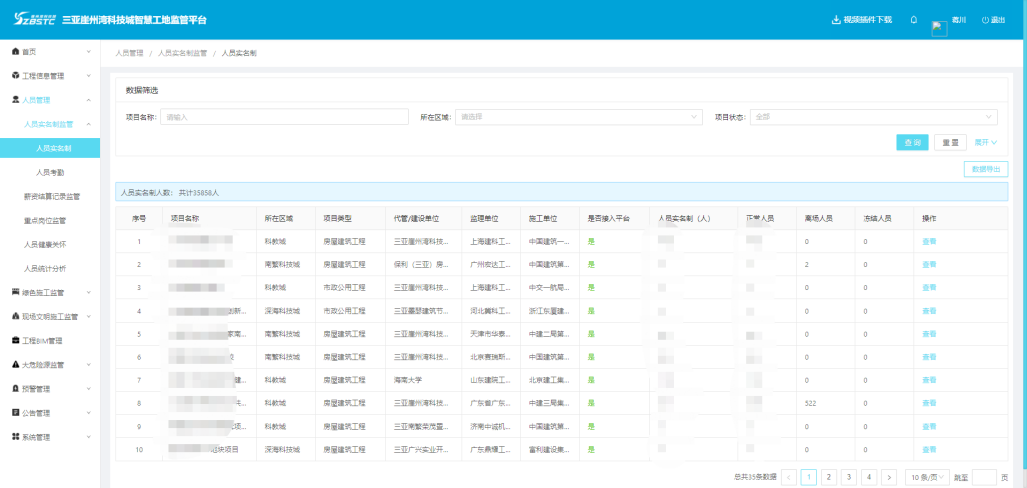
Task: Open the 项目状态 dropdown
Action: click(x=874, y=117)
